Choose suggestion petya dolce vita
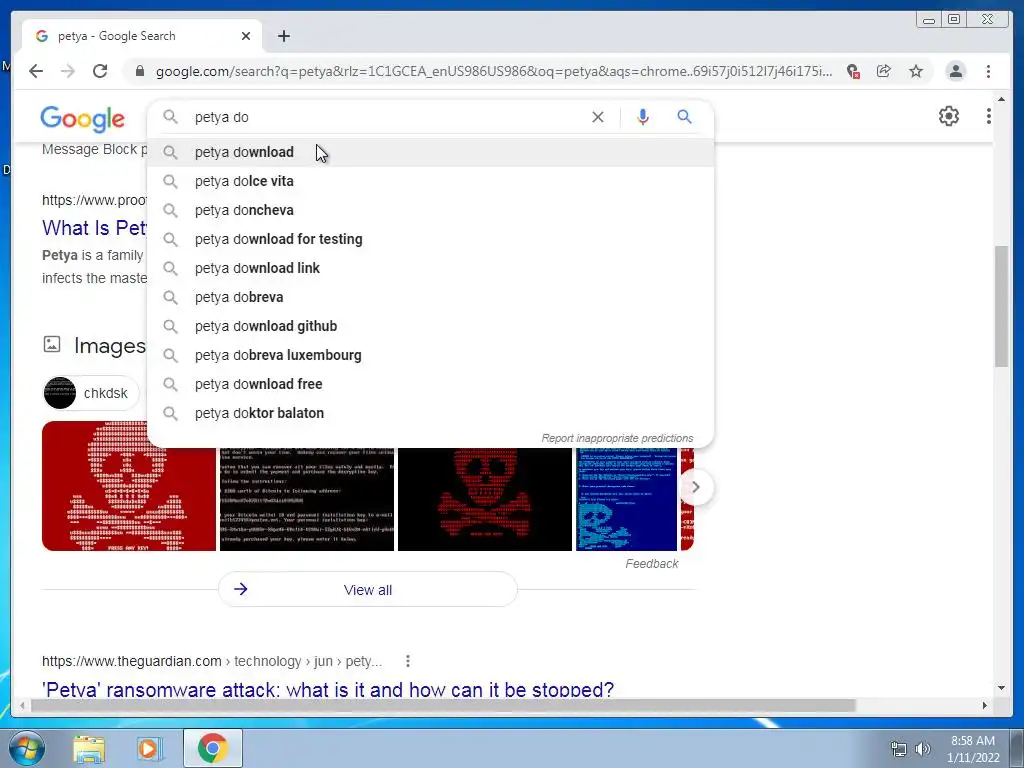The image size is (1024, 768). click(x=430, y=181)
